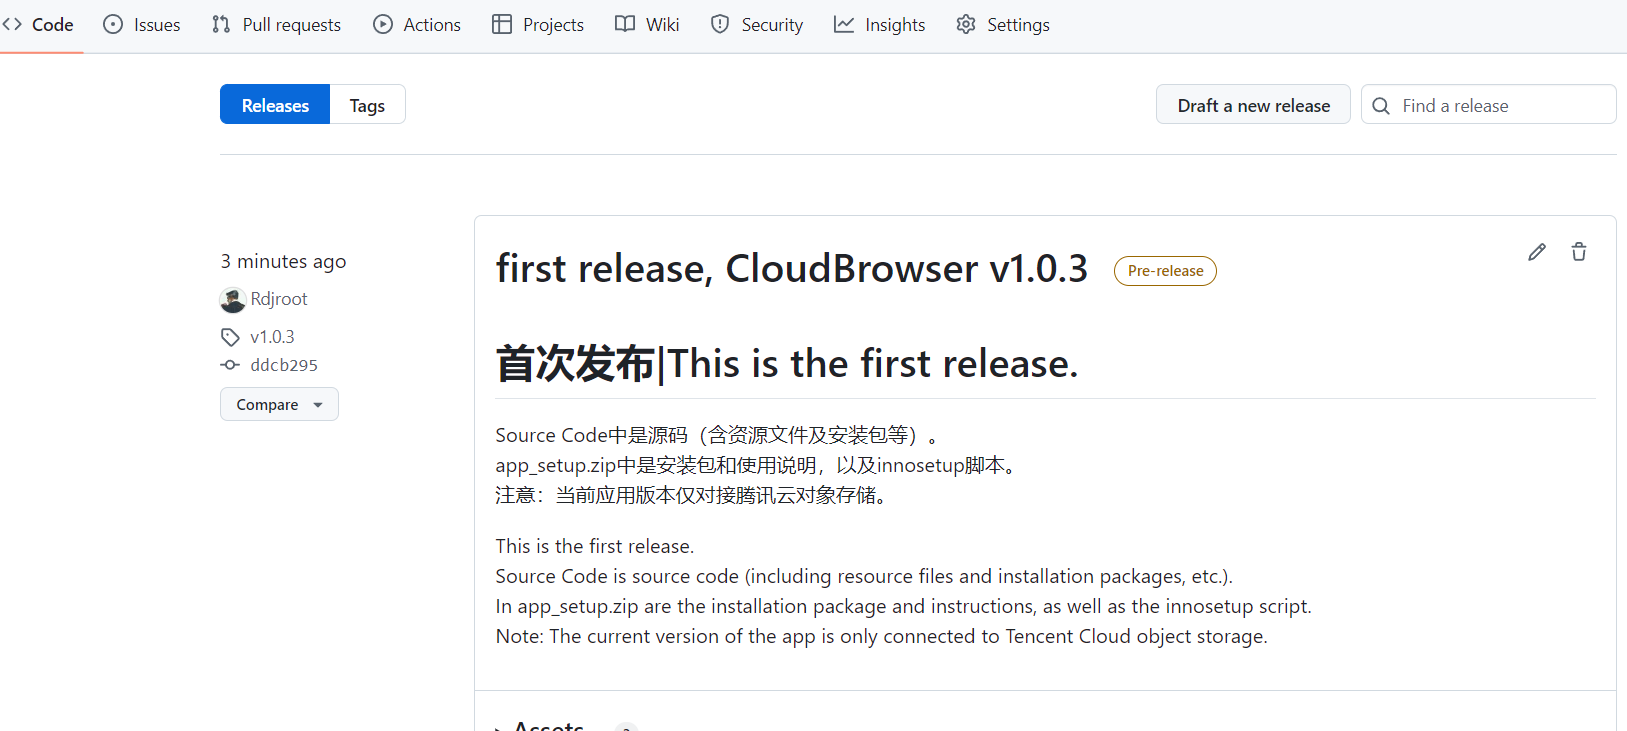
Task: Focus the Find a release field
Action: pos(1489,105)
